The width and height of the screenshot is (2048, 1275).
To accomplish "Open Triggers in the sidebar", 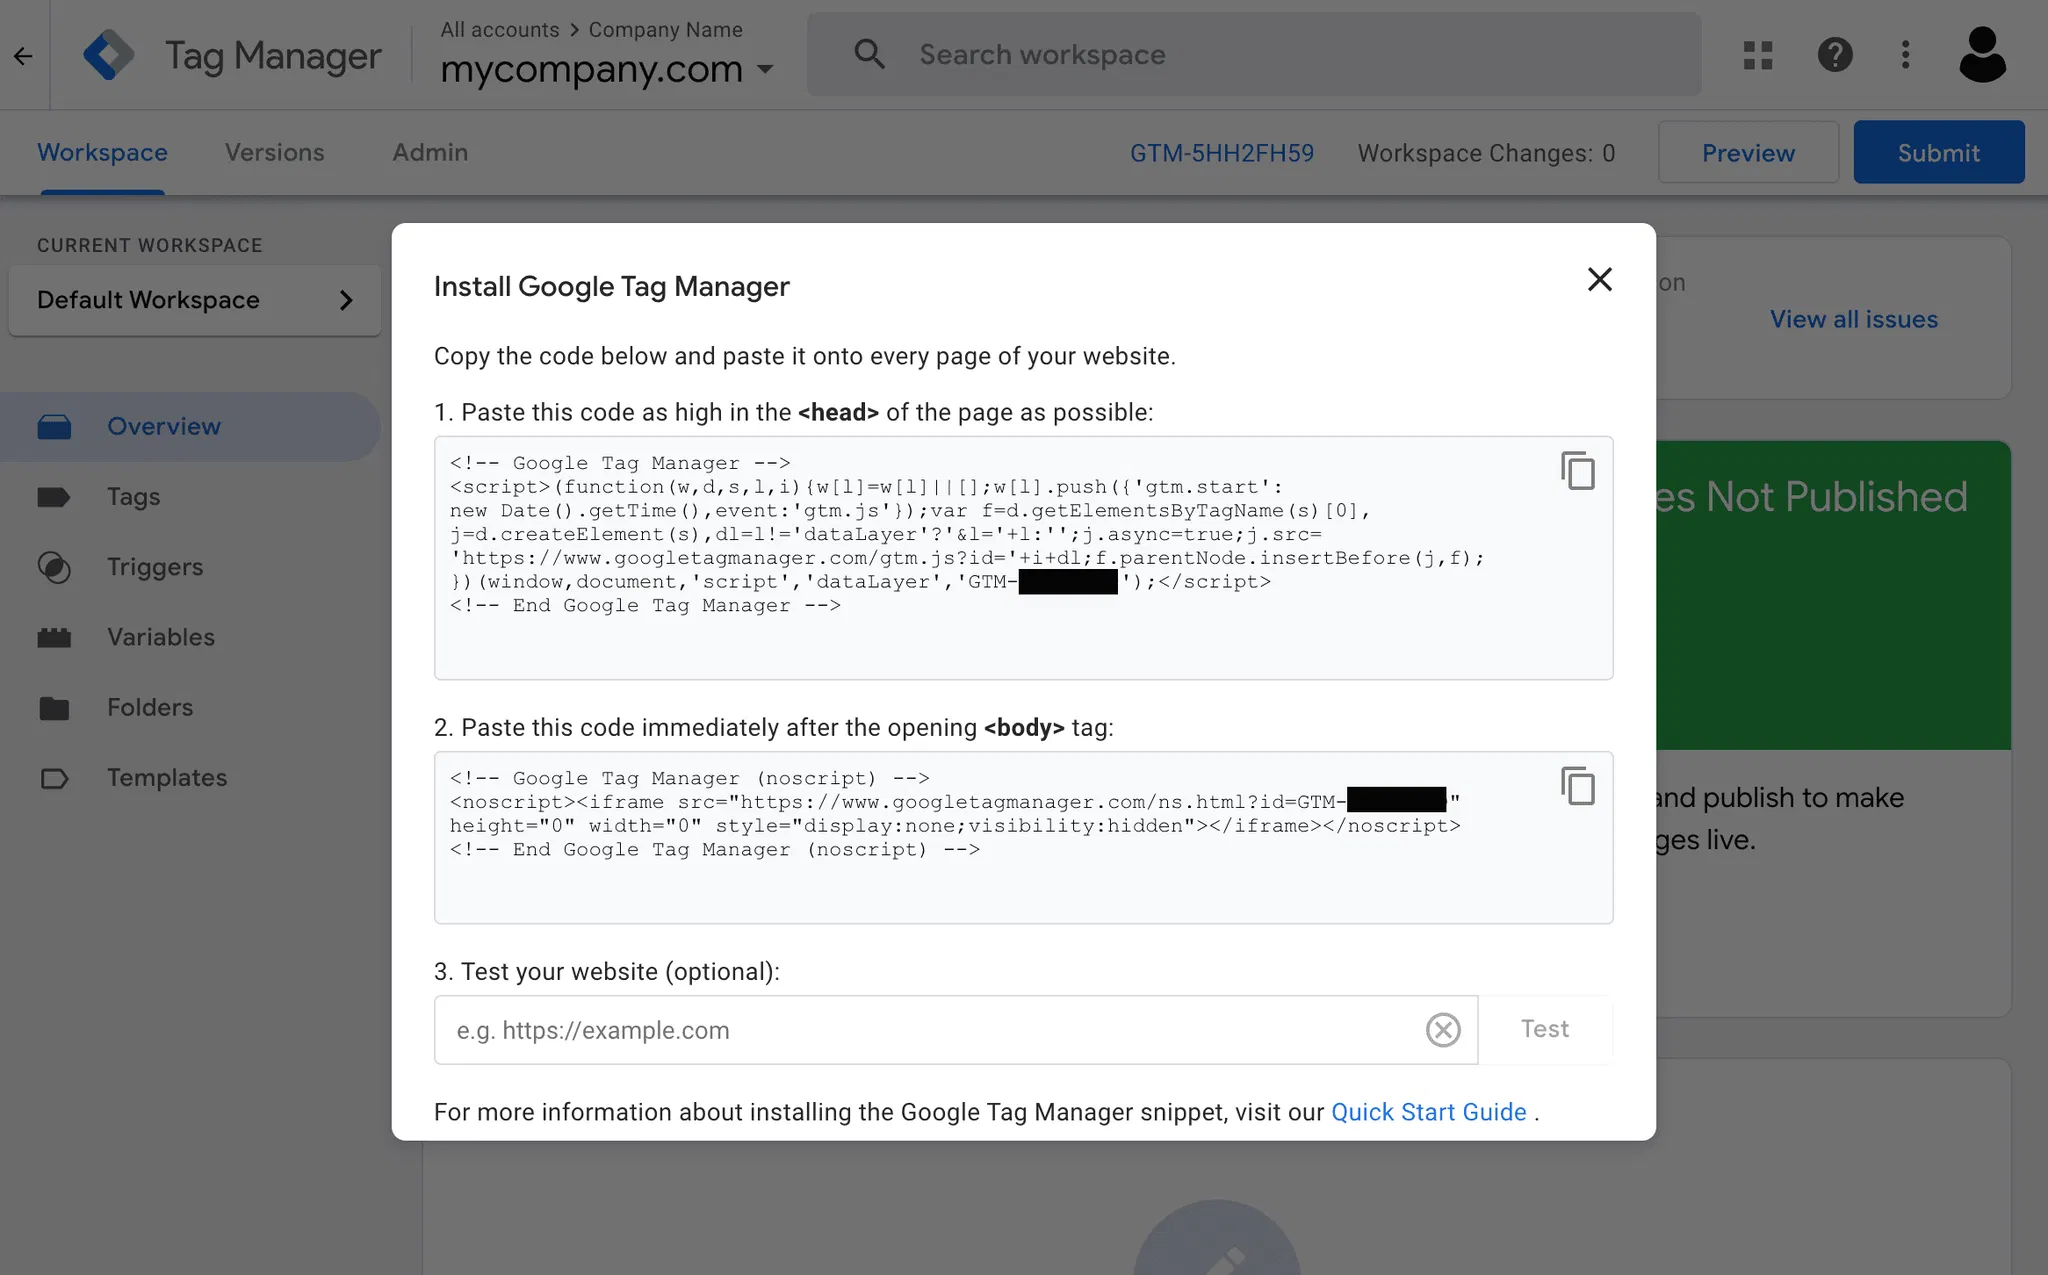I will [x=155, y=567].
